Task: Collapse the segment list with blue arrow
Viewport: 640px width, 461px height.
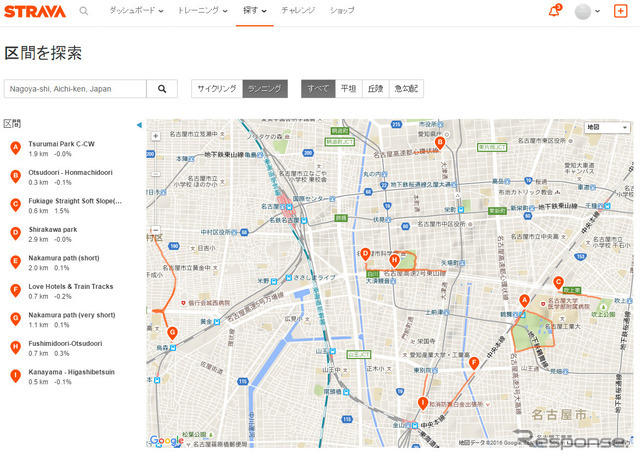Action: pyautogui.click(x=139, y=125)
